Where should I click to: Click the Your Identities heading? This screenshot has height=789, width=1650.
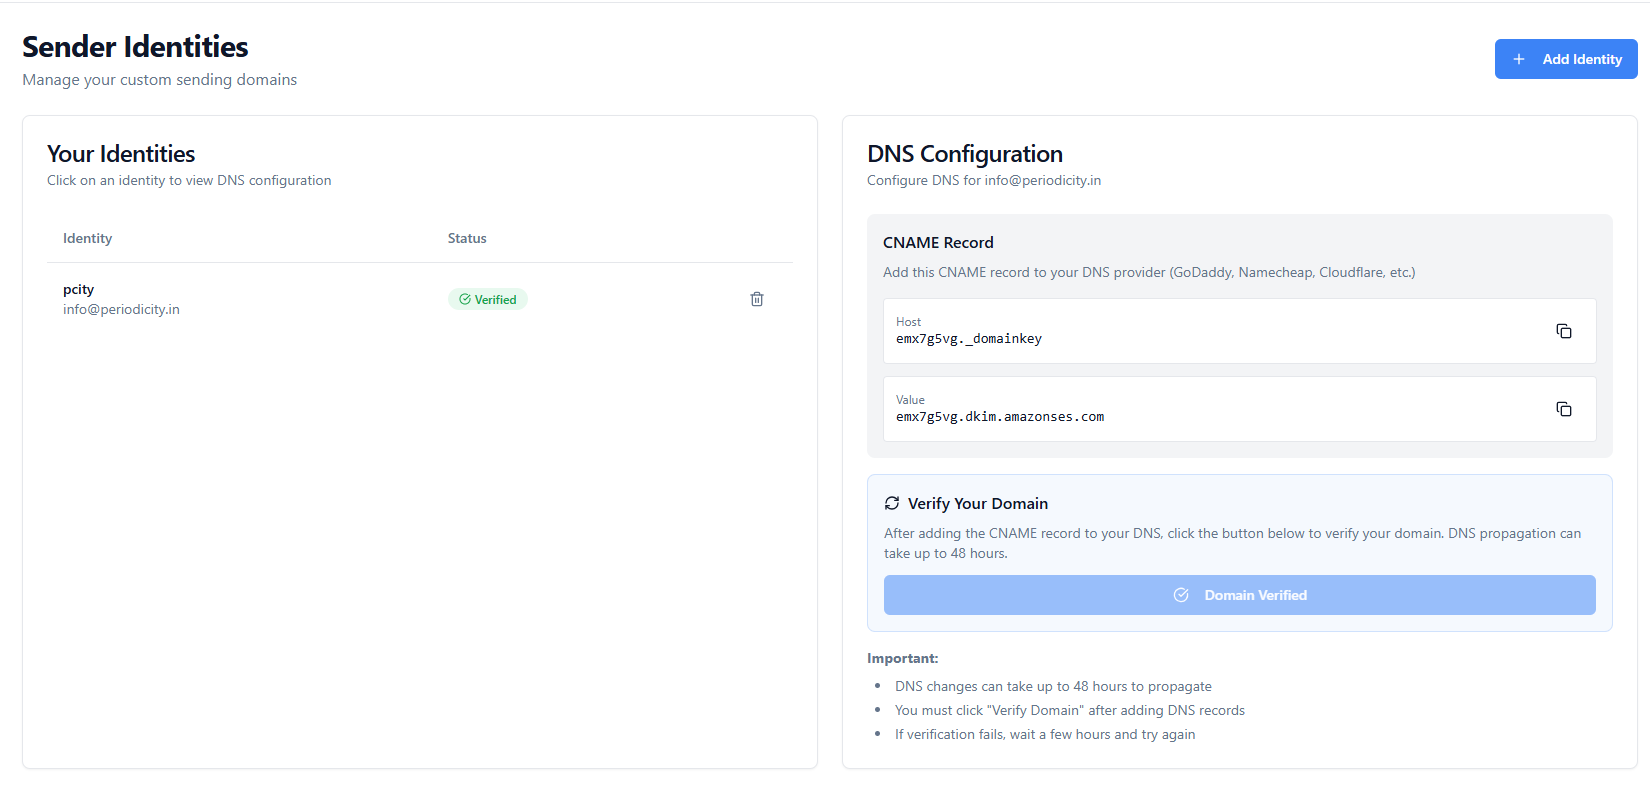point(121,154)
